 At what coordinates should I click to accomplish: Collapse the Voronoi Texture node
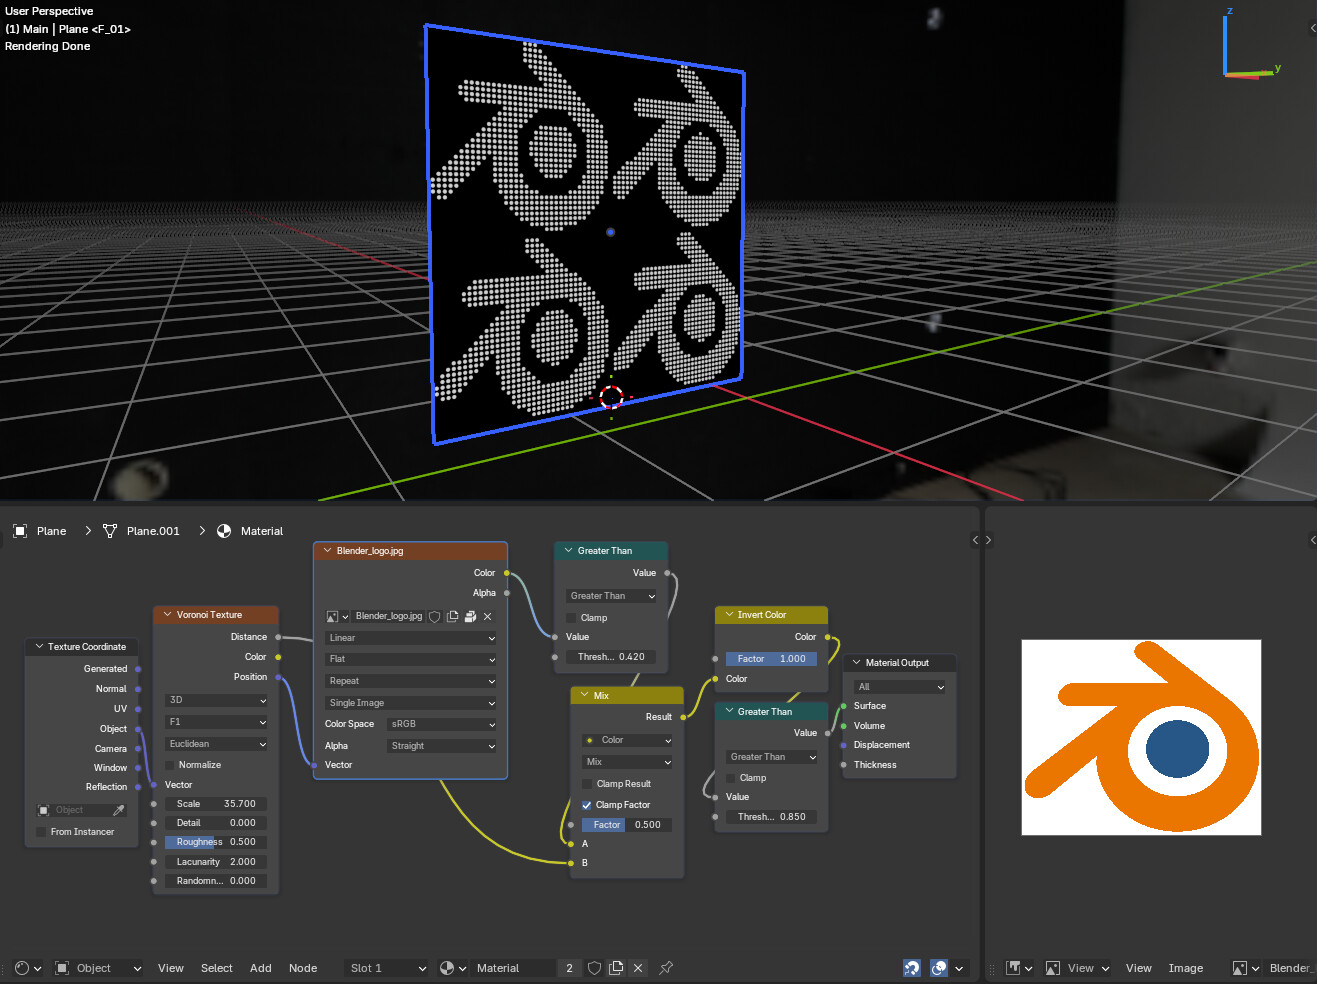coord(167,615)
